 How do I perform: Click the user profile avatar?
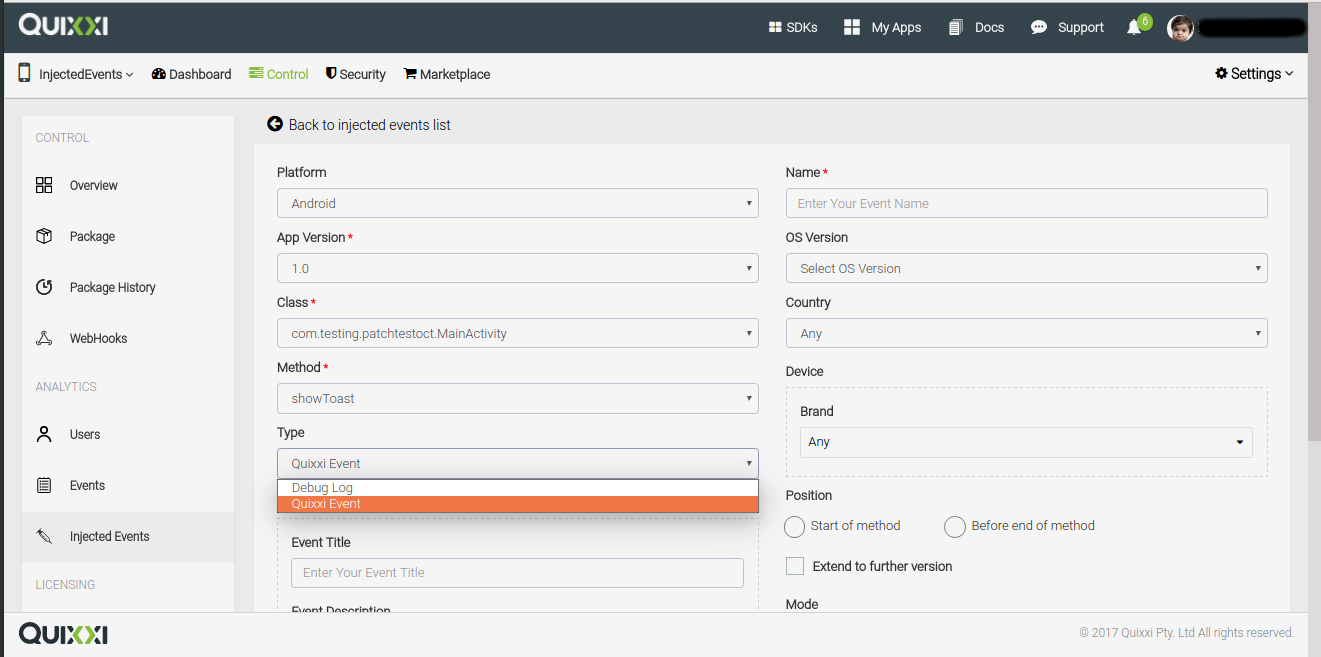point(1181,28)
